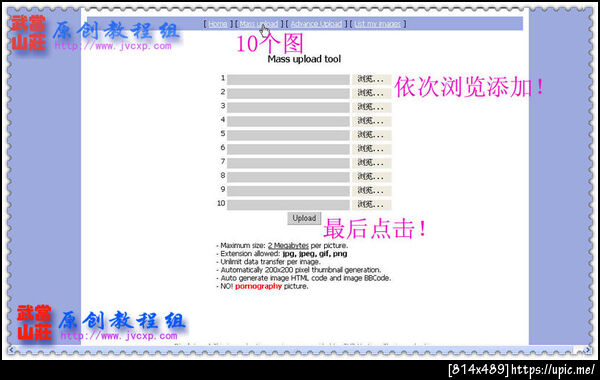This screenshot has width=600, height=380.
Task: Click the file path field for row 4
Action: 288,121
